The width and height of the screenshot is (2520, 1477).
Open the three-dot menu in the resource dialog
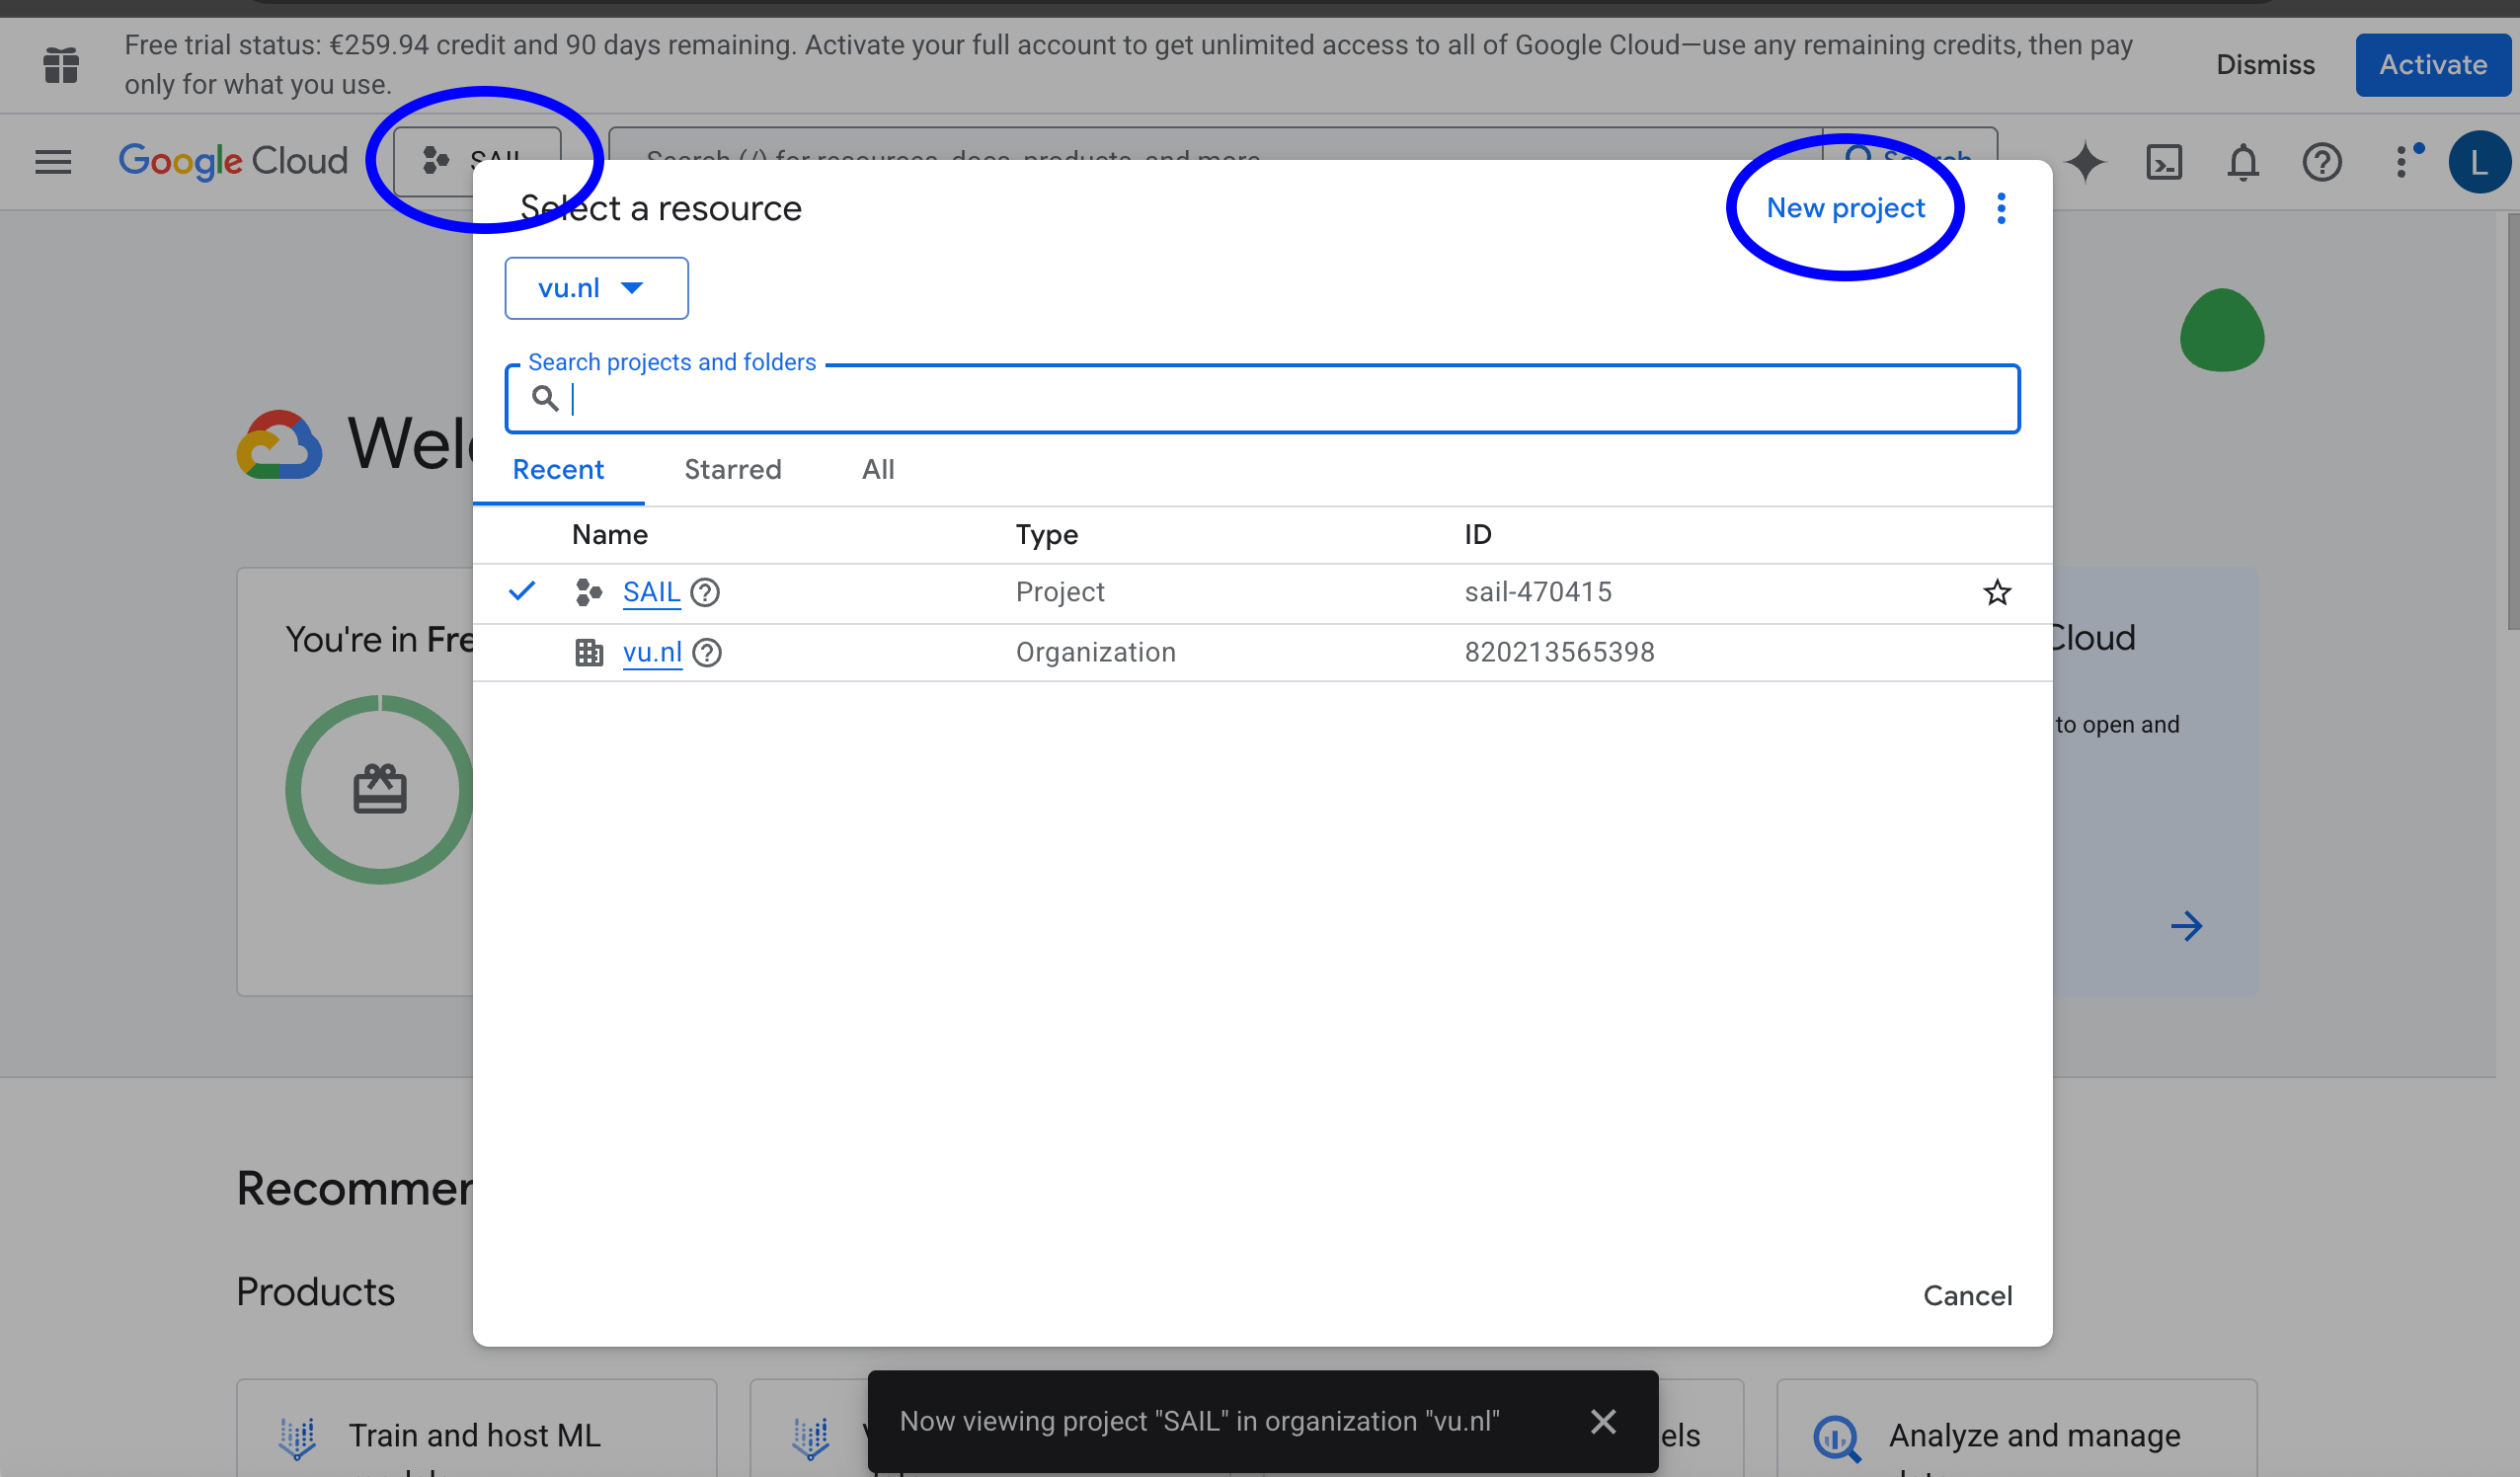point(2002,208)
